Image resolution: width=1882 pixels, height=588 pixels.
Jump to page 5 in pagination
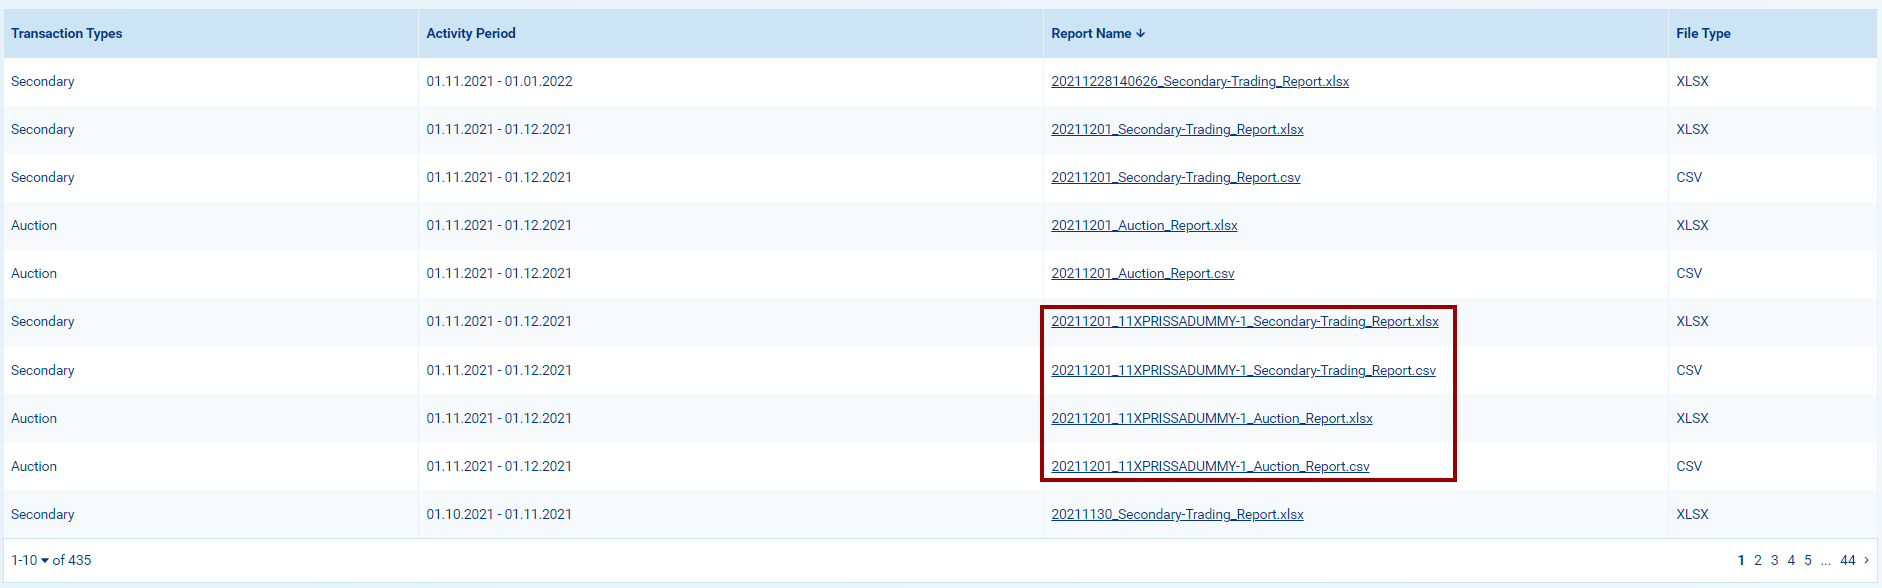tap(1808, 560)
